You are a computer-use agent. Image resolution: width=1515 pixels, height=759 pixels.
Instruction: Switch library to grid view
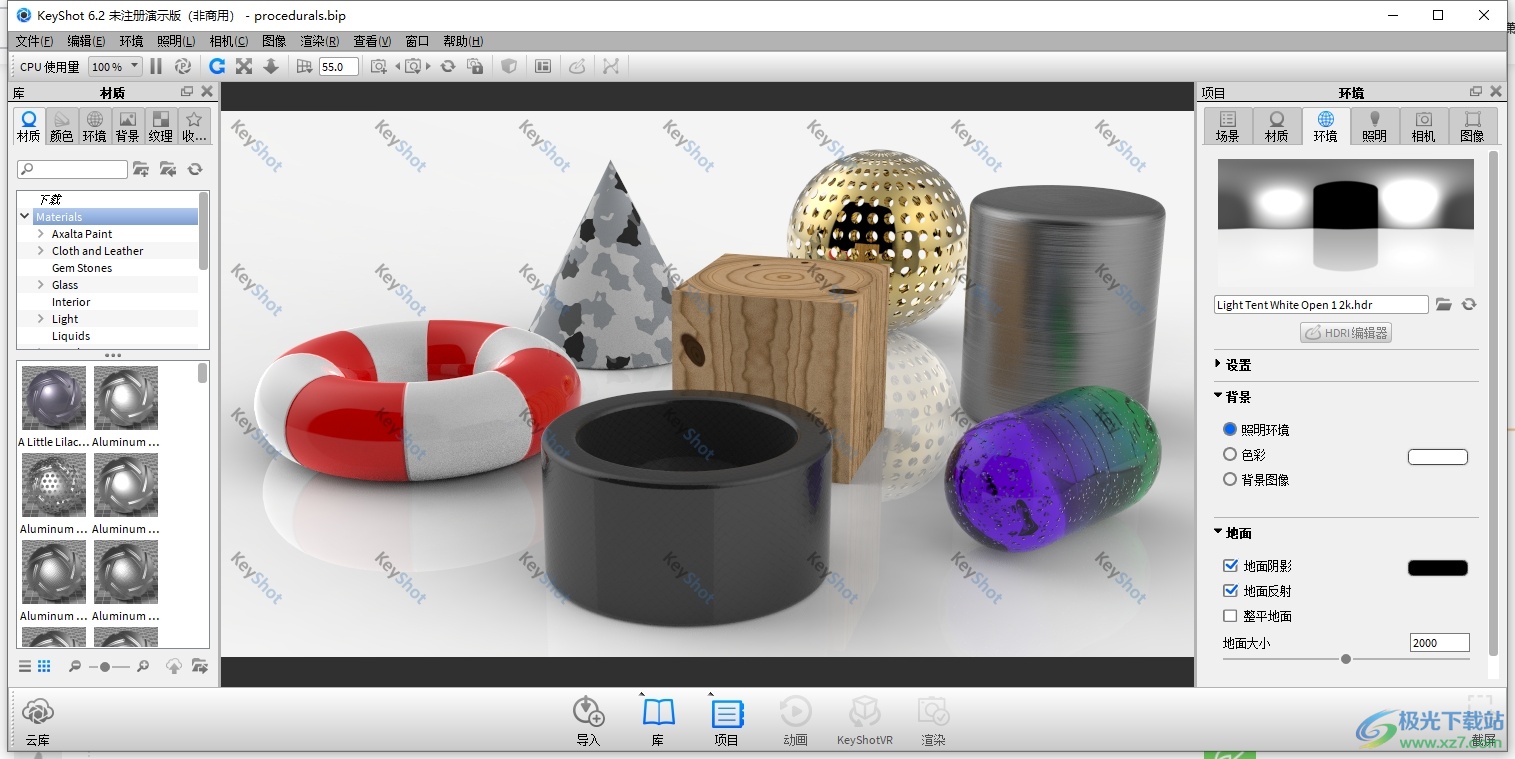tap(44, 666)
